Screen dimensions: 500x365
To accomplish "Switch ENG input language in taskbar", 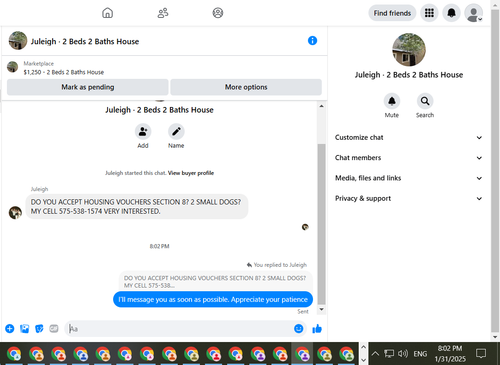I will tap(420, 354).
